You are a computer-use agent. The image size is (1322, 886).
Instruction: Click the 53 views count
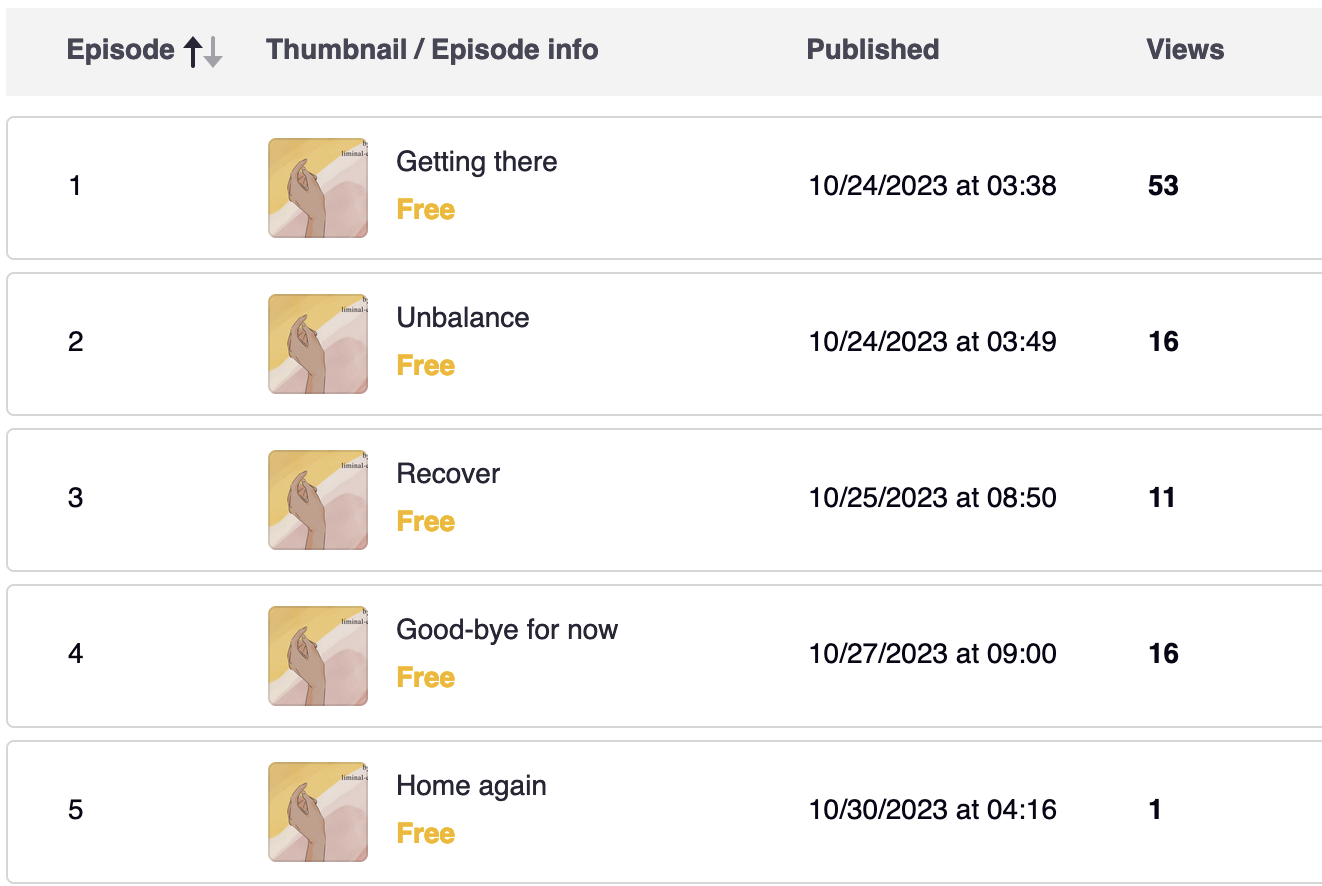coord(1163,186)
